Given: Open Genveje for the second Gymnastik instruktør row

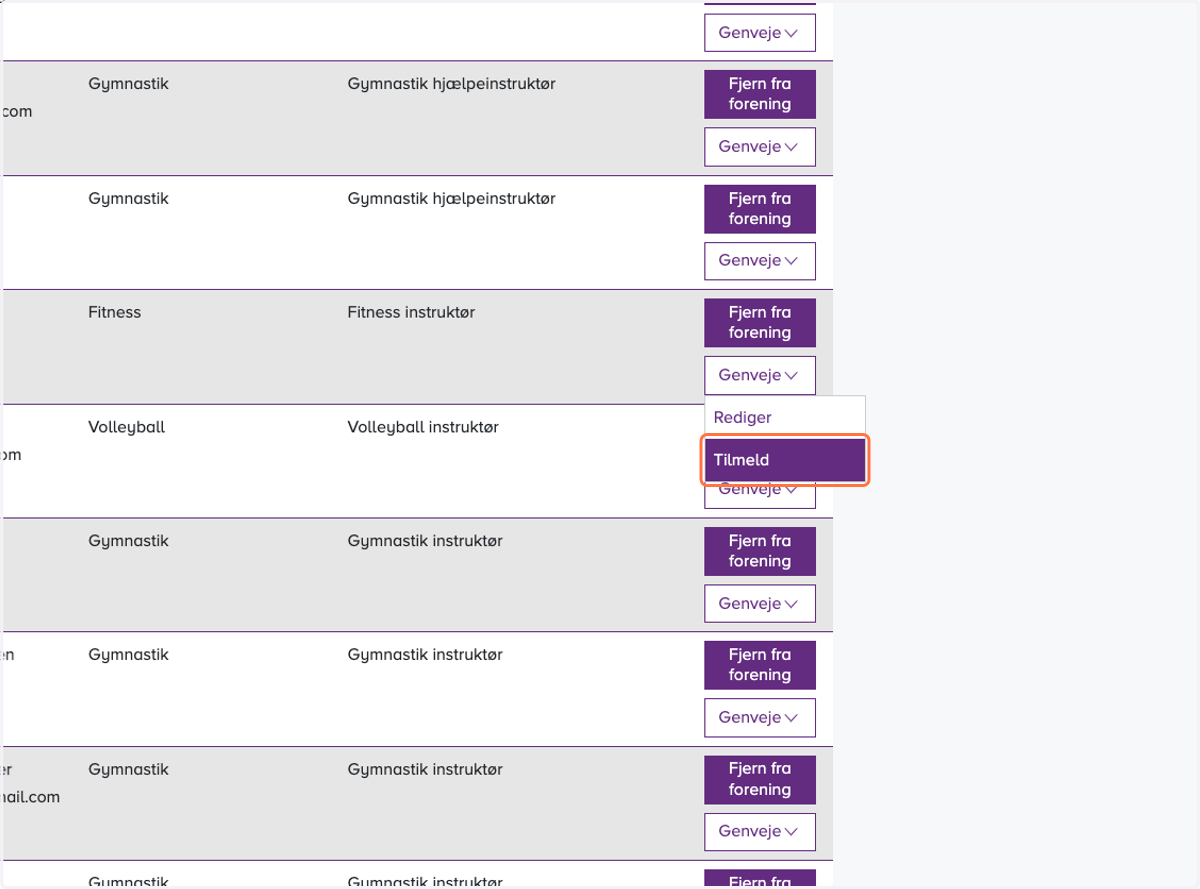Looking at the screenshot, I should click(760, 718).
